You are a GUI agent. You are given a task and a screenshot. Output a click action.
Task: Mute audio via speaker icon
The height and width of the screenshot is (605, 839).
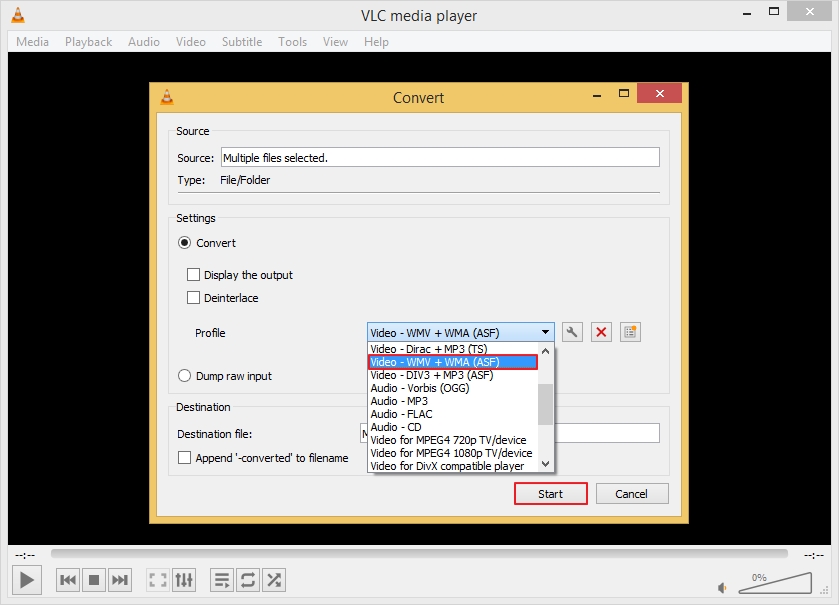click(x=722, y=588)
